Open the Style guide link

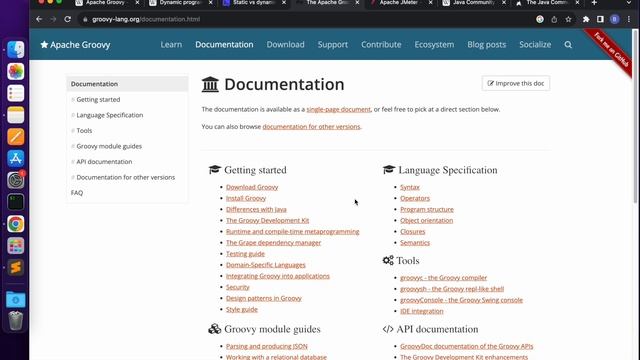[242, 309]
